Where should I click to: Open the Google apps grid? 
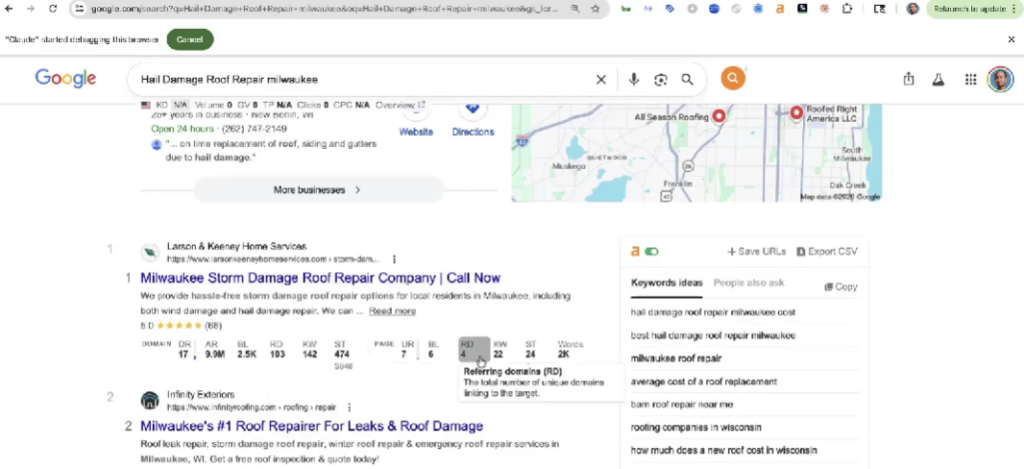tap(970, 80)
